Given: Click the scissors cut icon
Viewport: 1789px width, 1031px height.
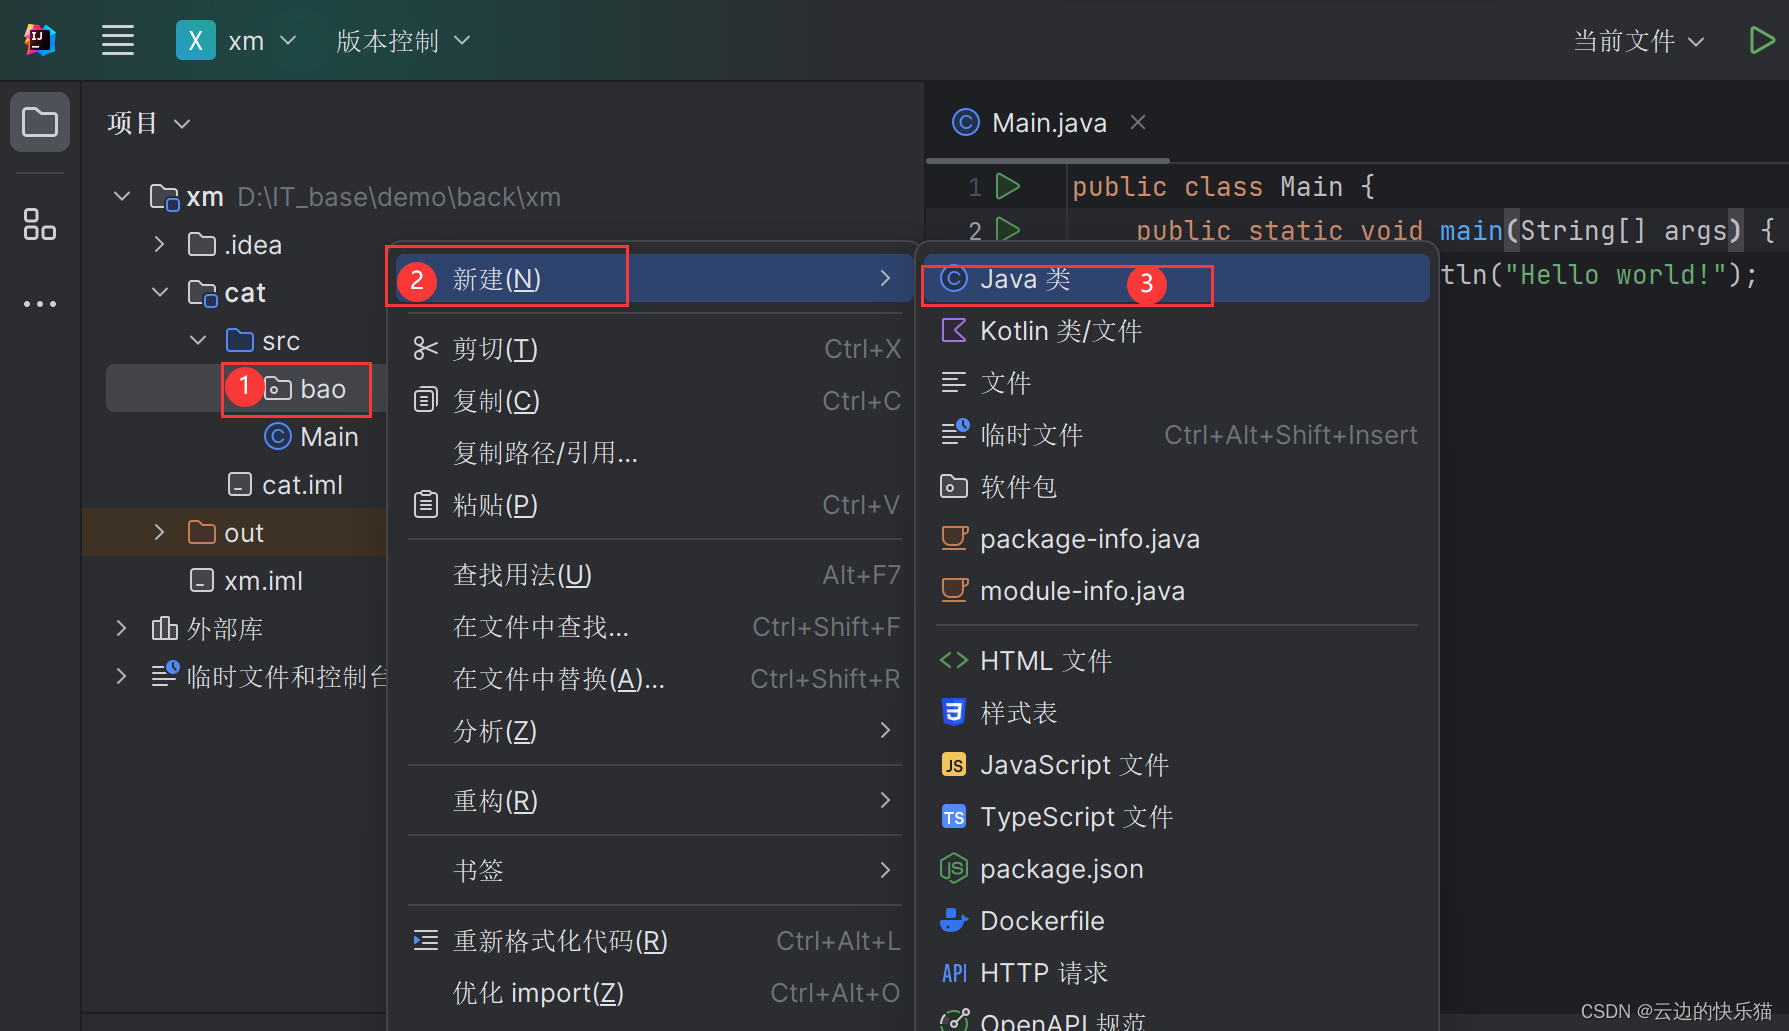Looking at the screenshot, I should tap(426, 348).
